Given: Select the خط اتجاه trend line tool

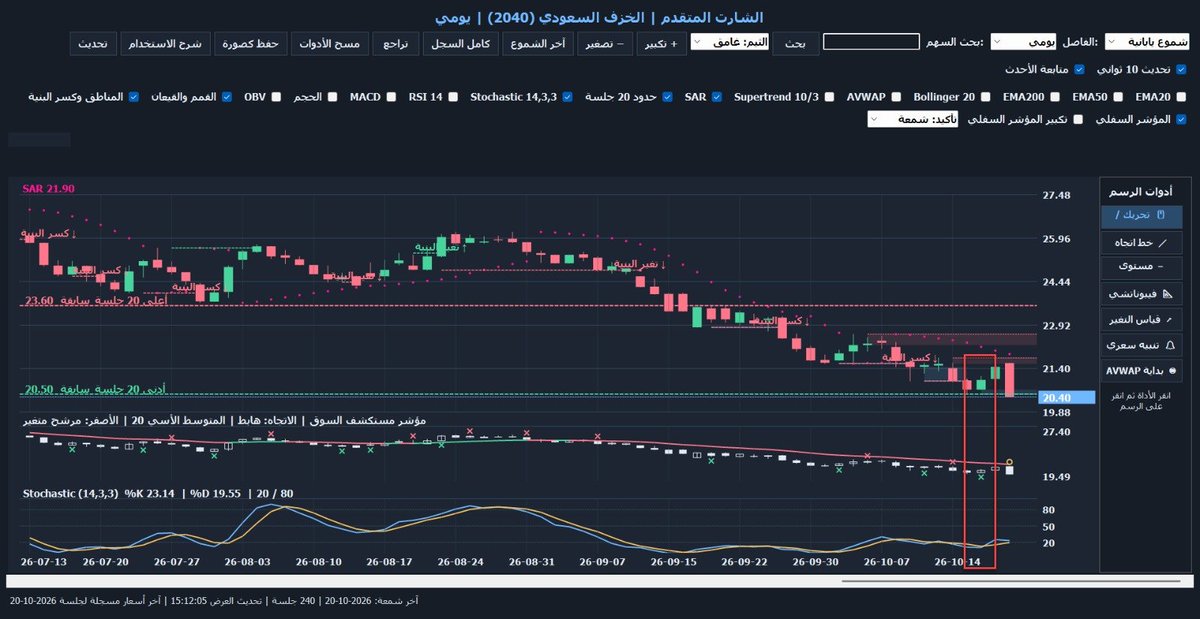Looking at the screenshot, I should (1141, 242).
